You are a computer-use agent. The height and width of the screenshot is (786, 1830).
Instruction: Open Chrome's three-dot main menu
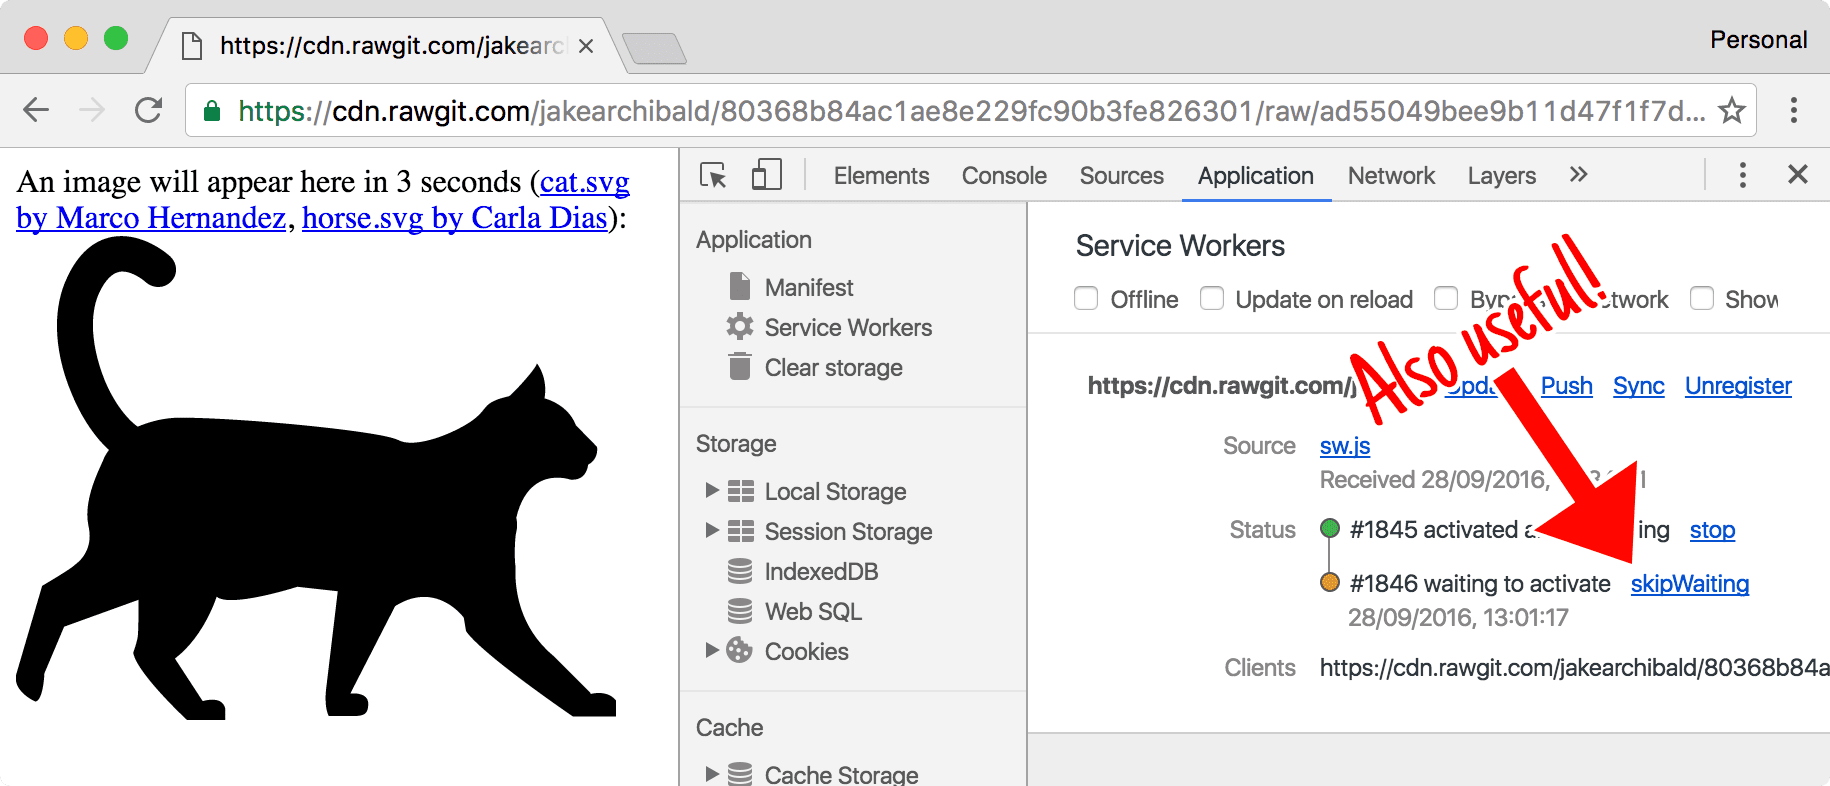(1793, 110)
